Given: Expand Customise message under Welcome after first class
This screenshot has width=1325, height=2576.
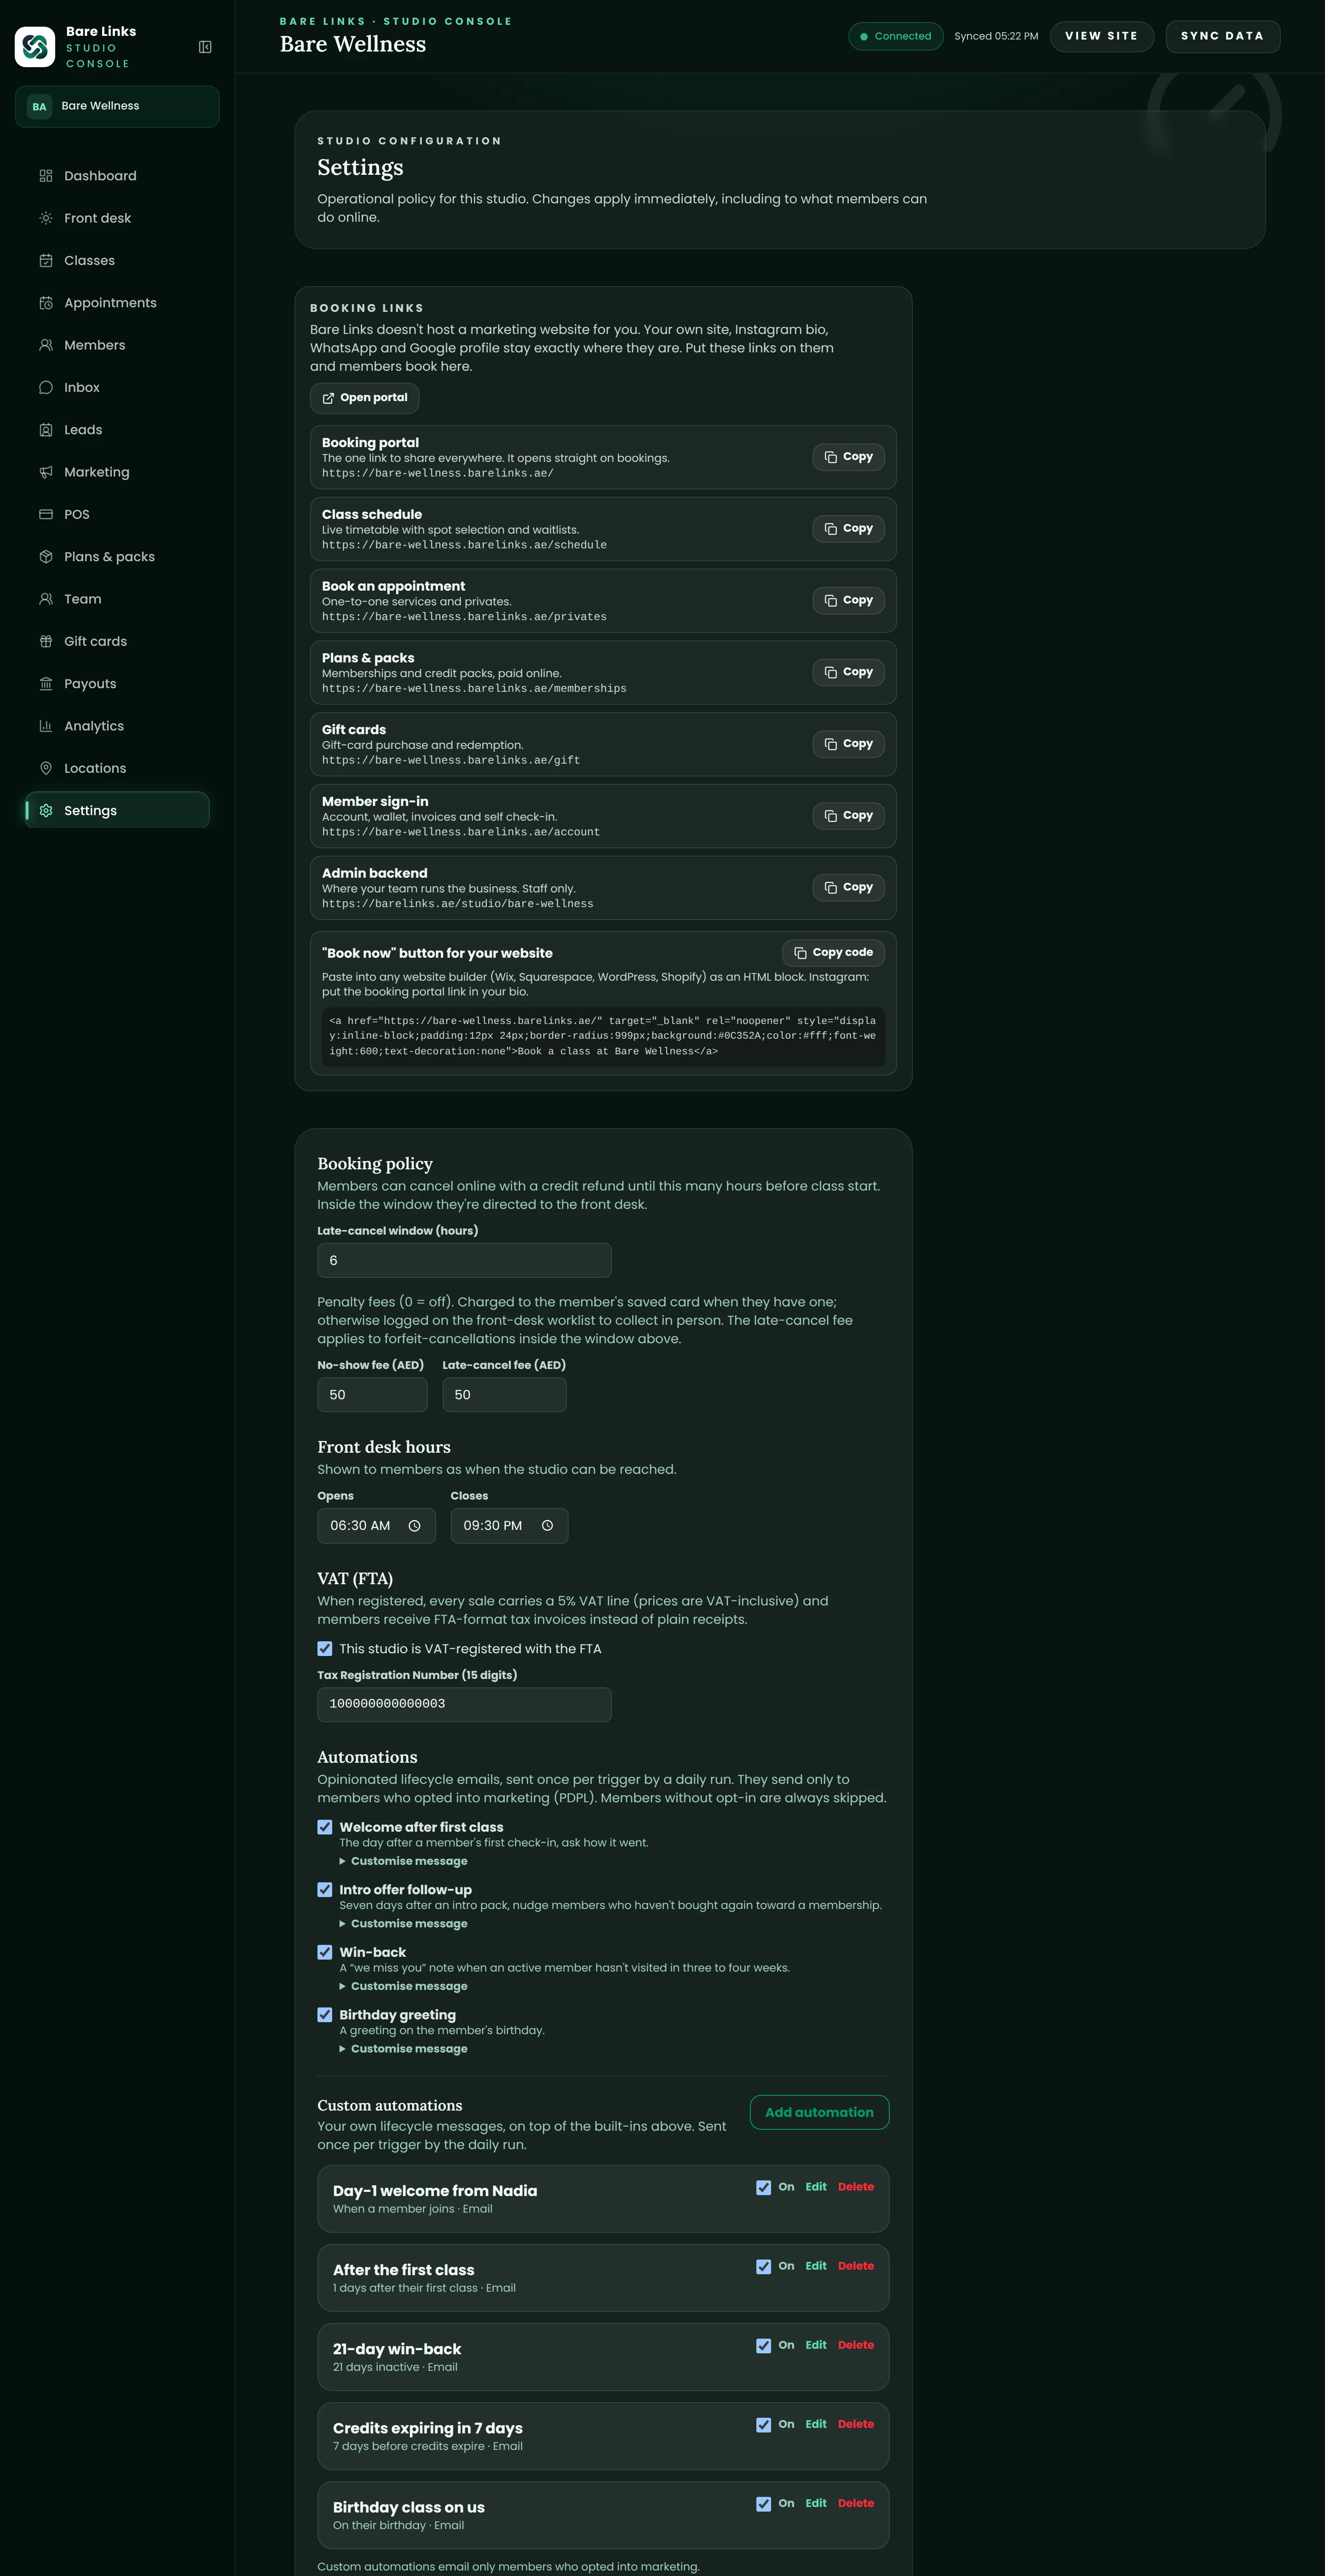Looking at the screenshot, I should coord(404,1861).
